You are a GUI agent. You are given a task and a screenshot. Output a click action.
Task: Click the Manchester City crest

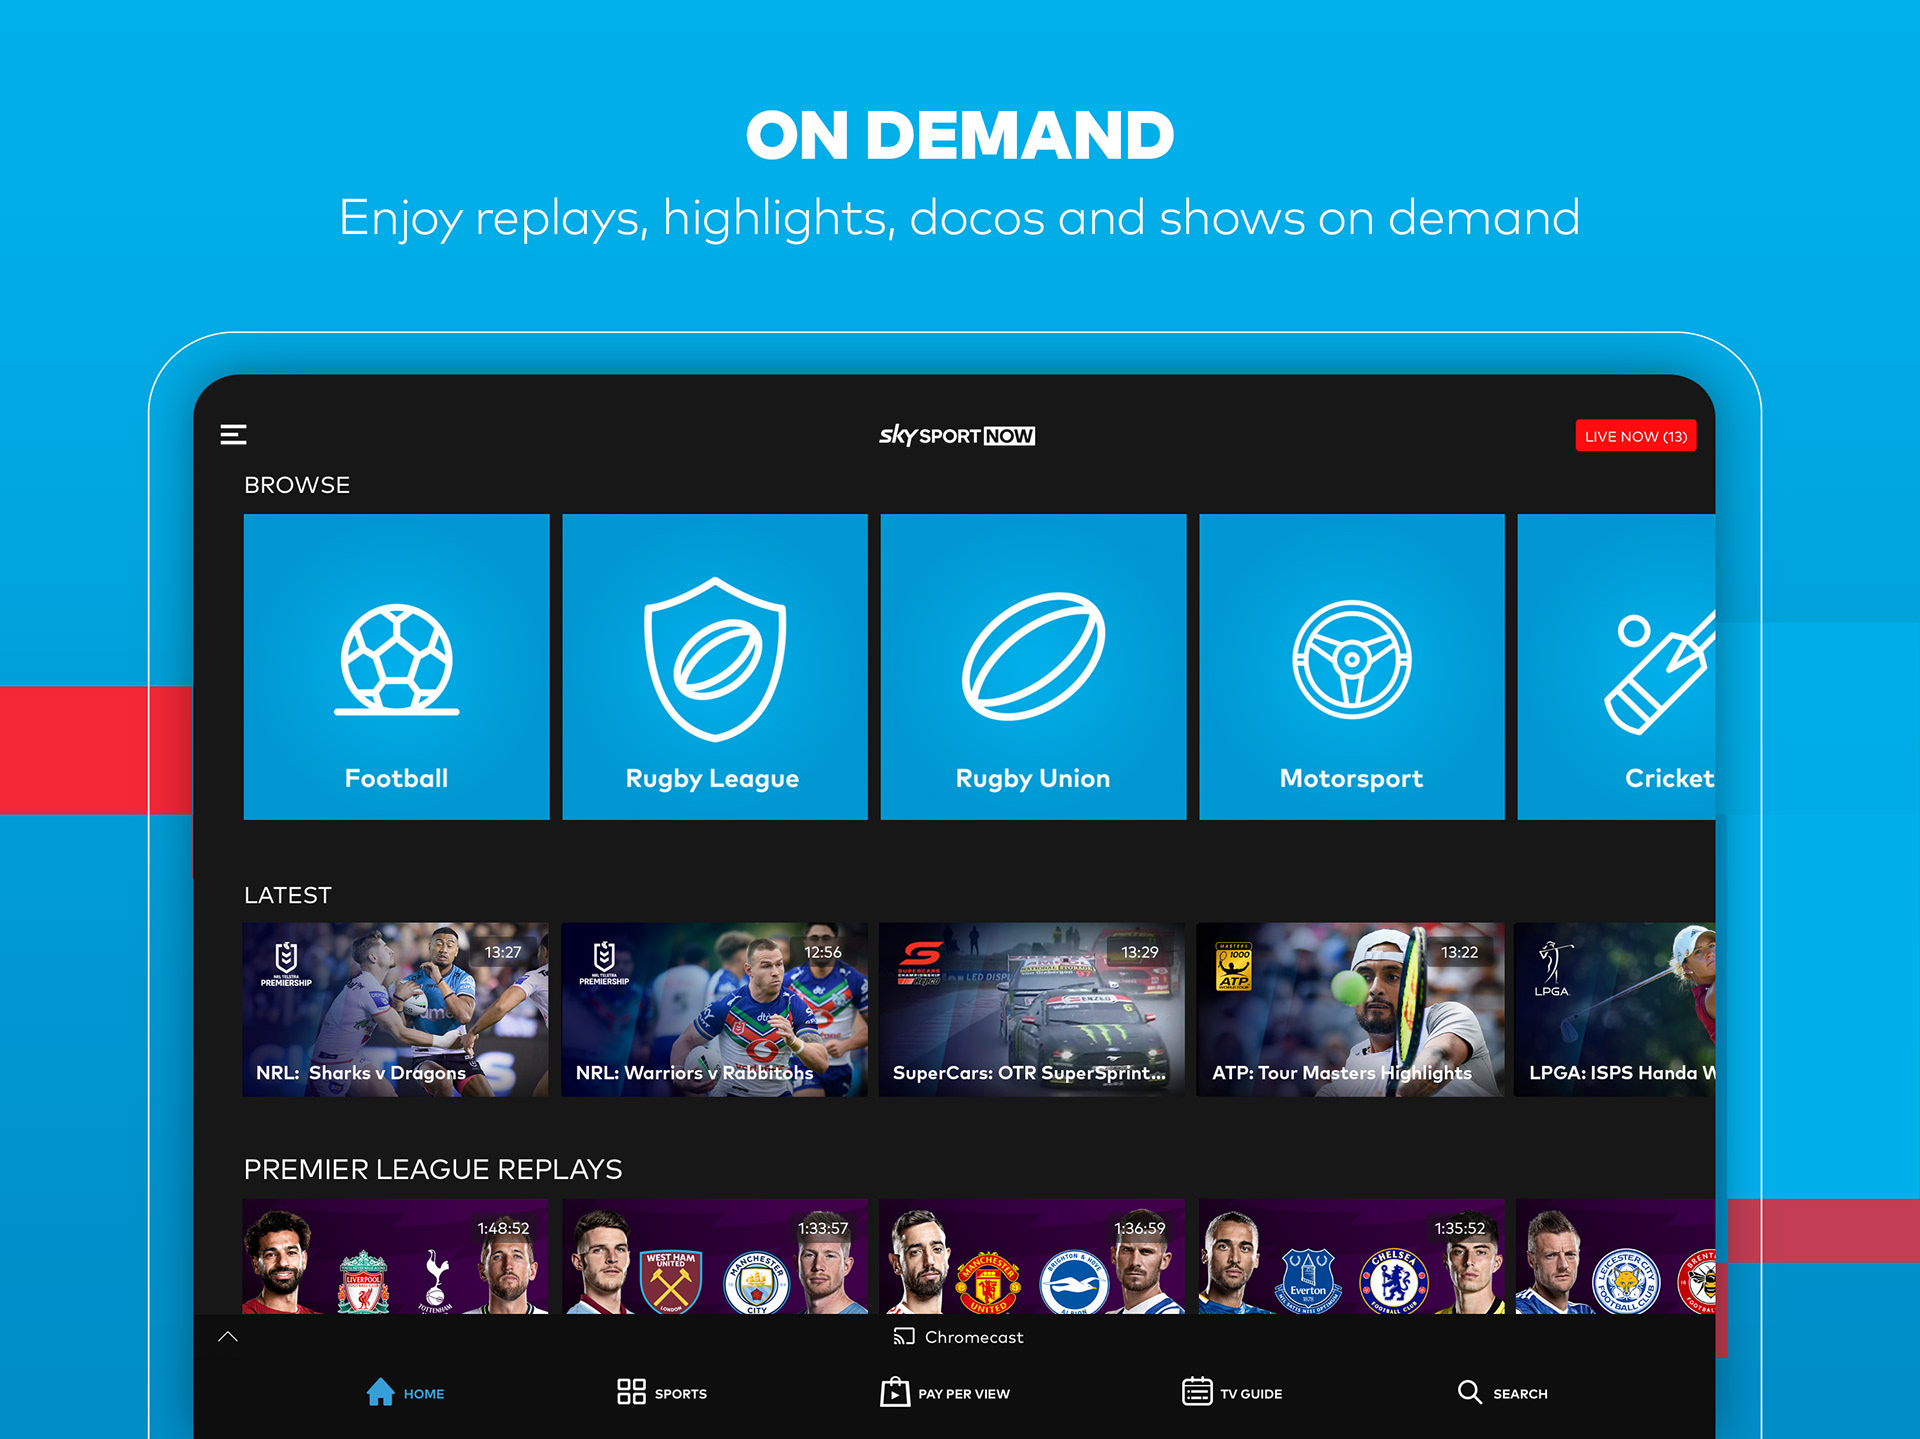tap(756, 1283)
